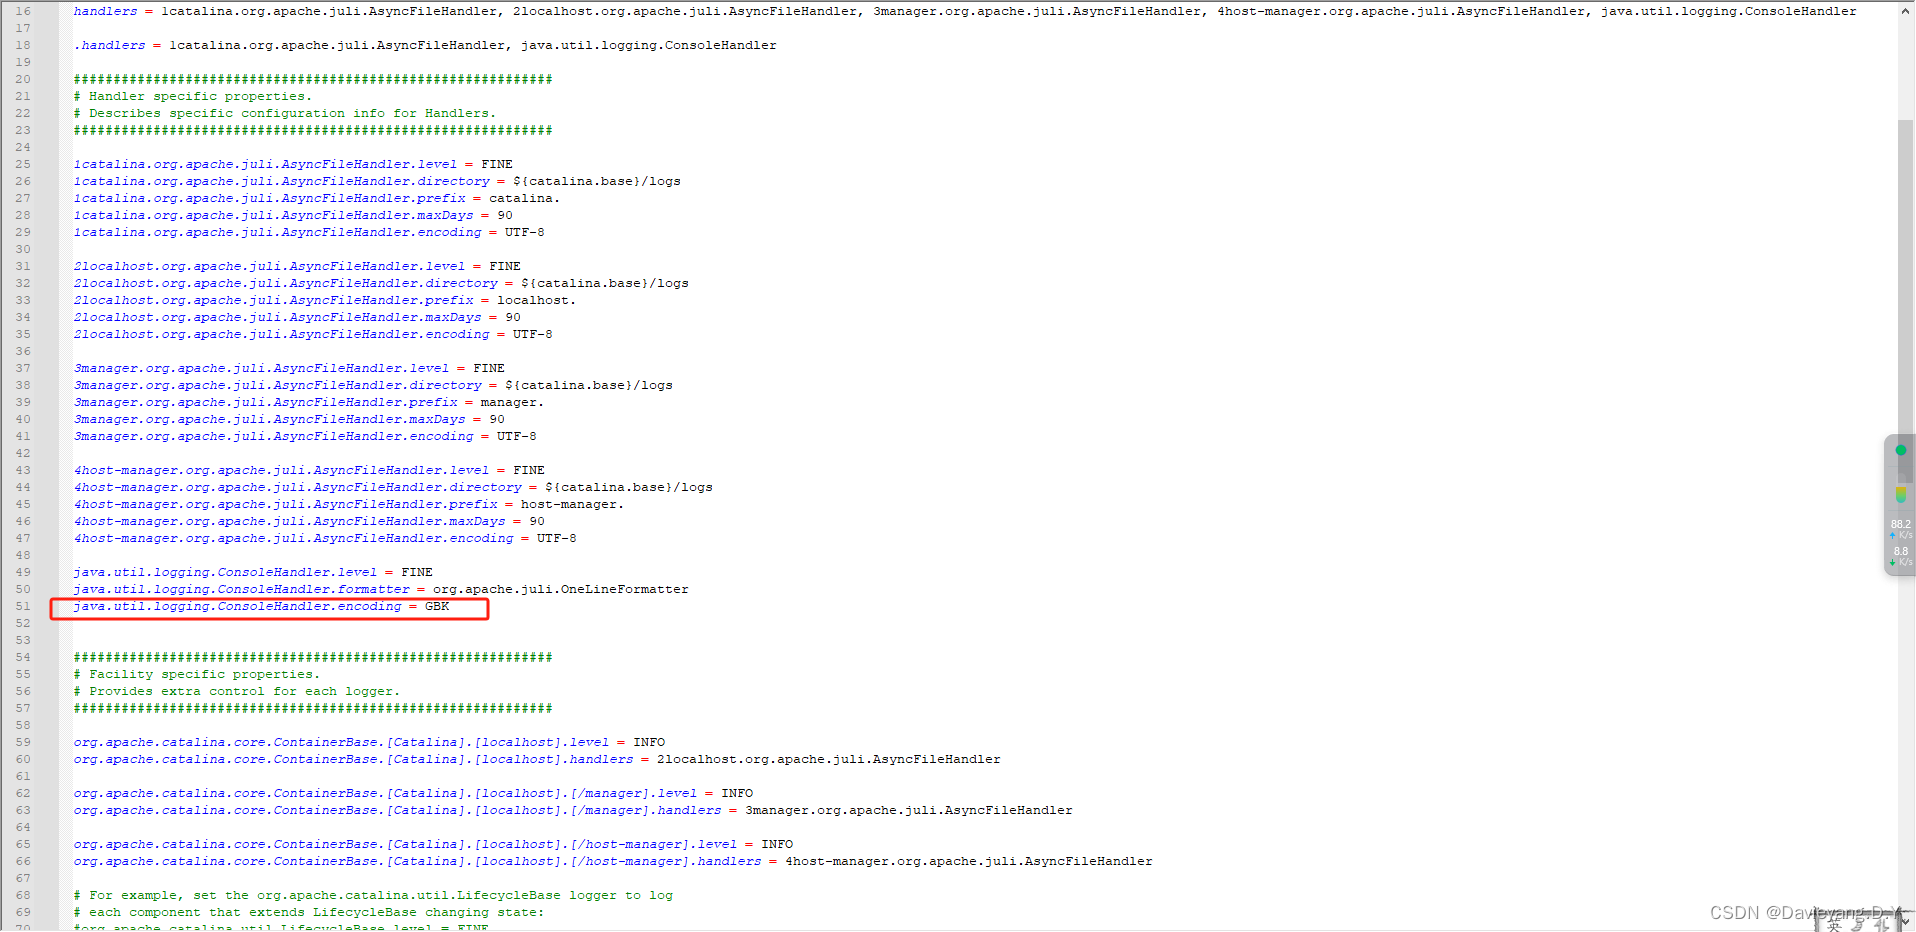The image size is (1916, 932).
Task: Click the 3manager AsyncFileHandler.directory line
Action: click(x=373, y=385)
